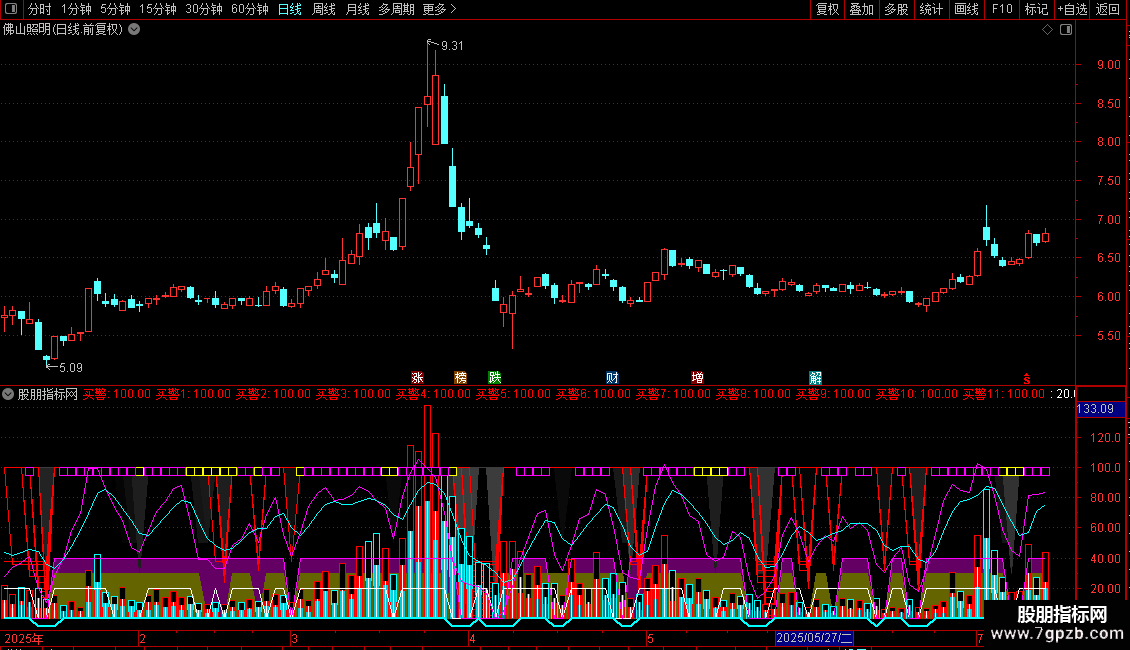Open the 跌 event marker icon

pyautogui.click(x=494, y=378)
